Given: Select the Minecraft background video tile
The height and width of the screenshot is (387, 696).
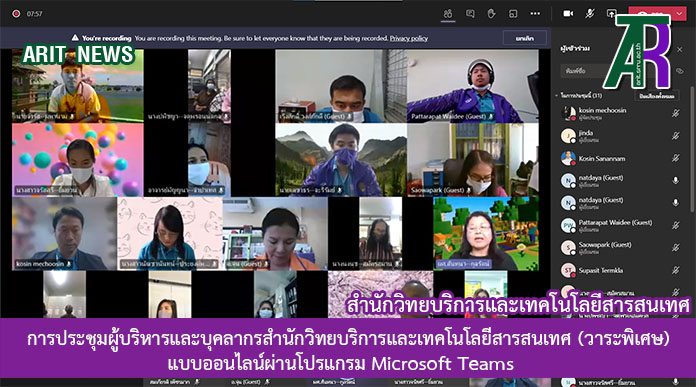Looking at the screenshot, I should click(x=486, y=234).
